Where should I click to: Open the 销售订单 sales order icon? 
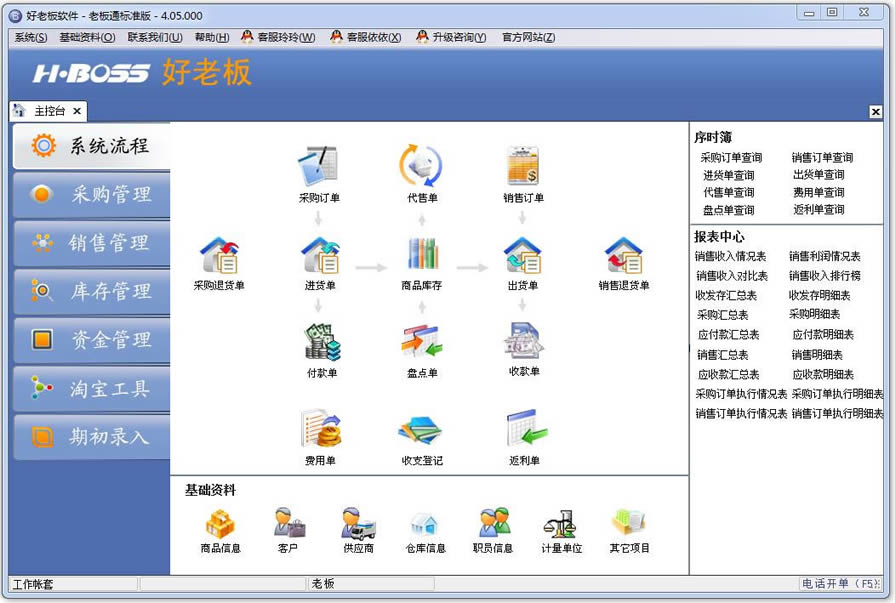(x=523, y=167)
